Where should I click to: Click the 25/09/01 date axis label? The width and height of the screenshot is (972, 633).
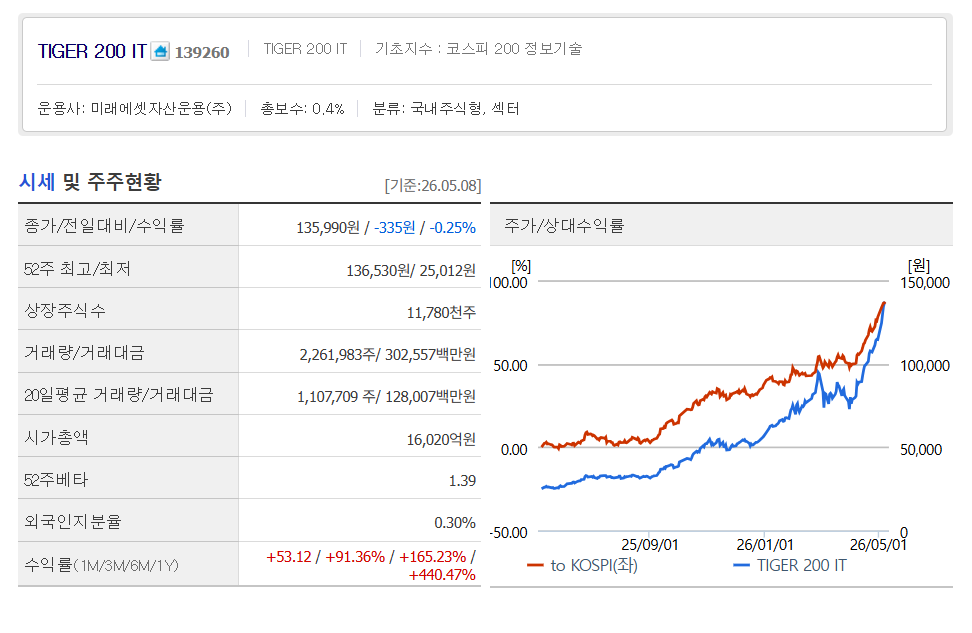650,545
